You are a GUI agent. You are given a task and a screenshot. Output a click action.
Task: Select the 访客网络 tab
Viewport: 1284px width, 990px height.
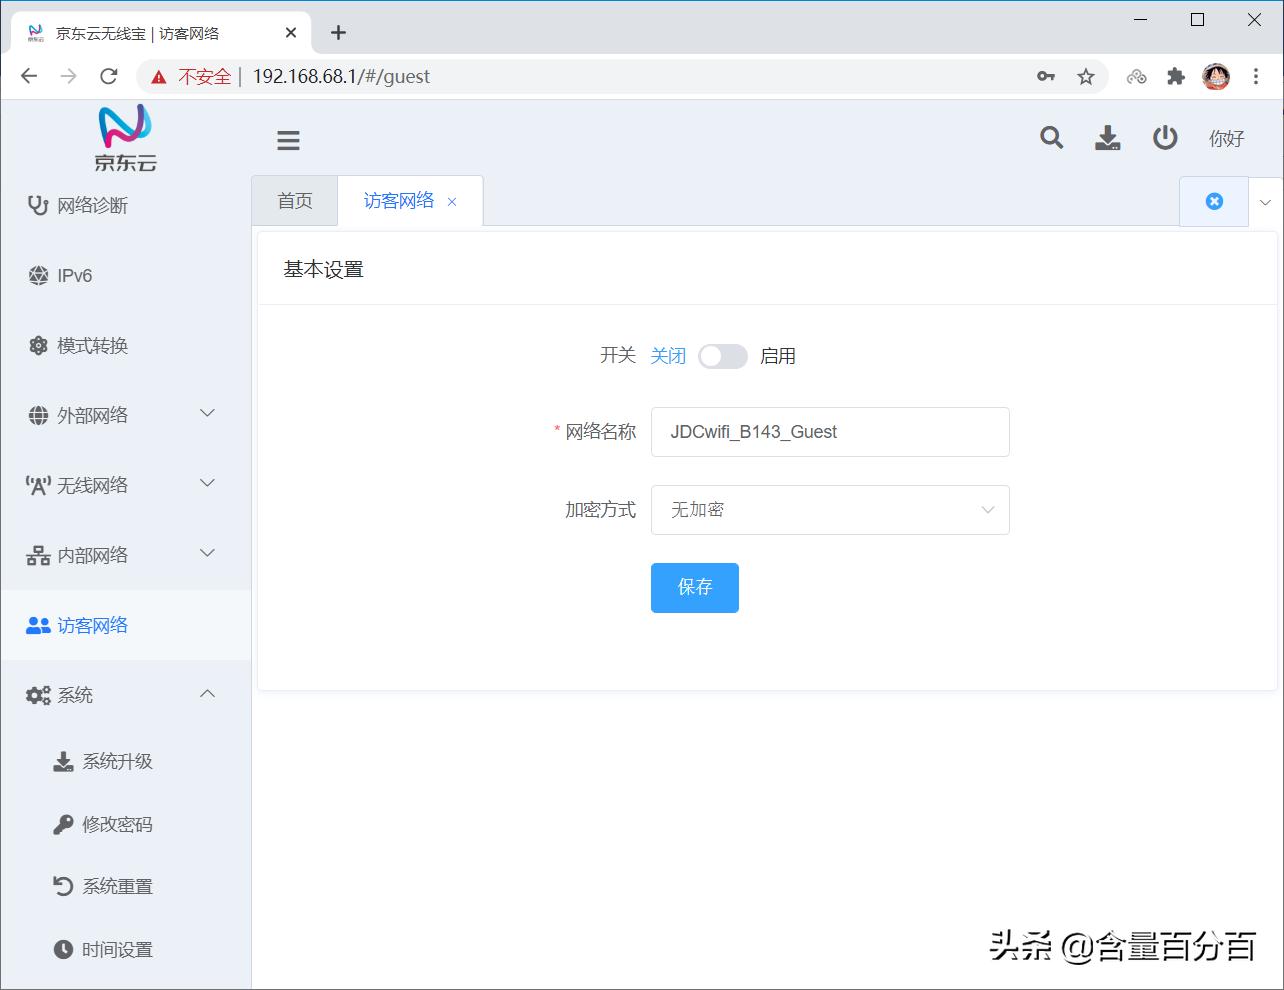(x=397, y=200)
